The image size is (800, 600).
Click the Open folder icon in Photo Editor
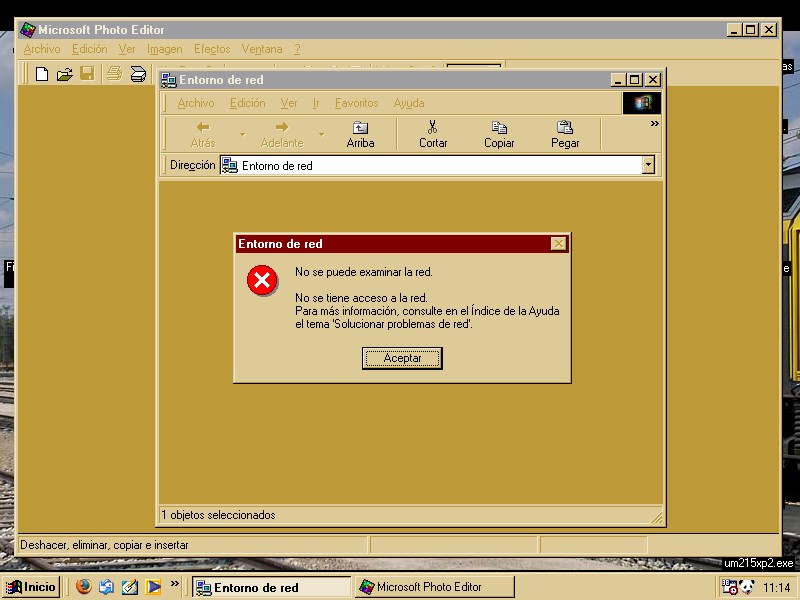click(65, 74)
